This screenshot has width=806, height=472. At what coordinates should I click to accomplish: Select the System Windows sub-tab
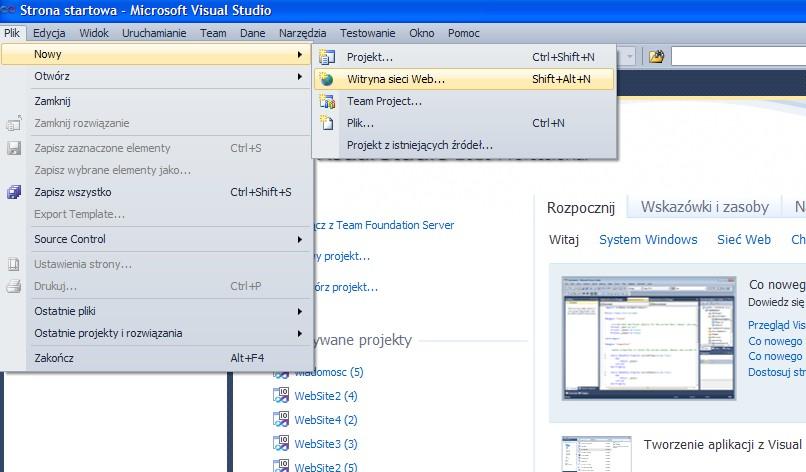648,240
